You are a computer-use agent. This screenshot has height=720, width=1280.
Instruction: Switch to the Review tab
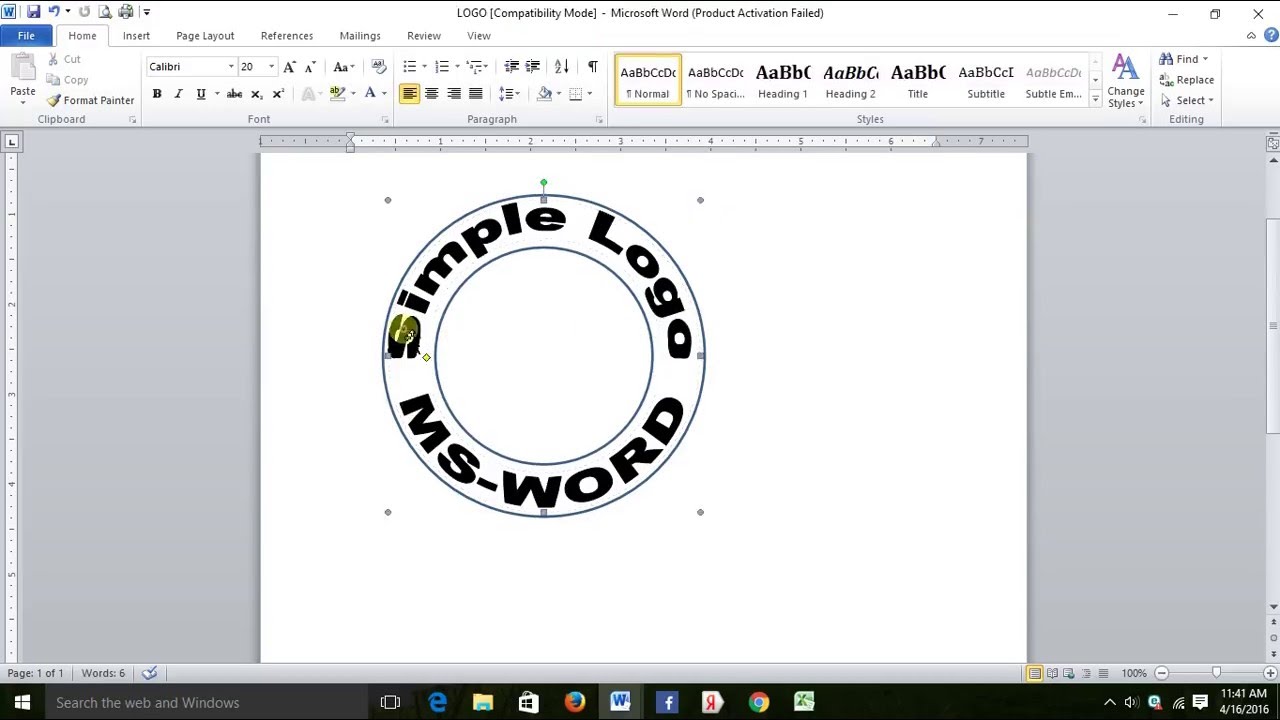point(424,36)
